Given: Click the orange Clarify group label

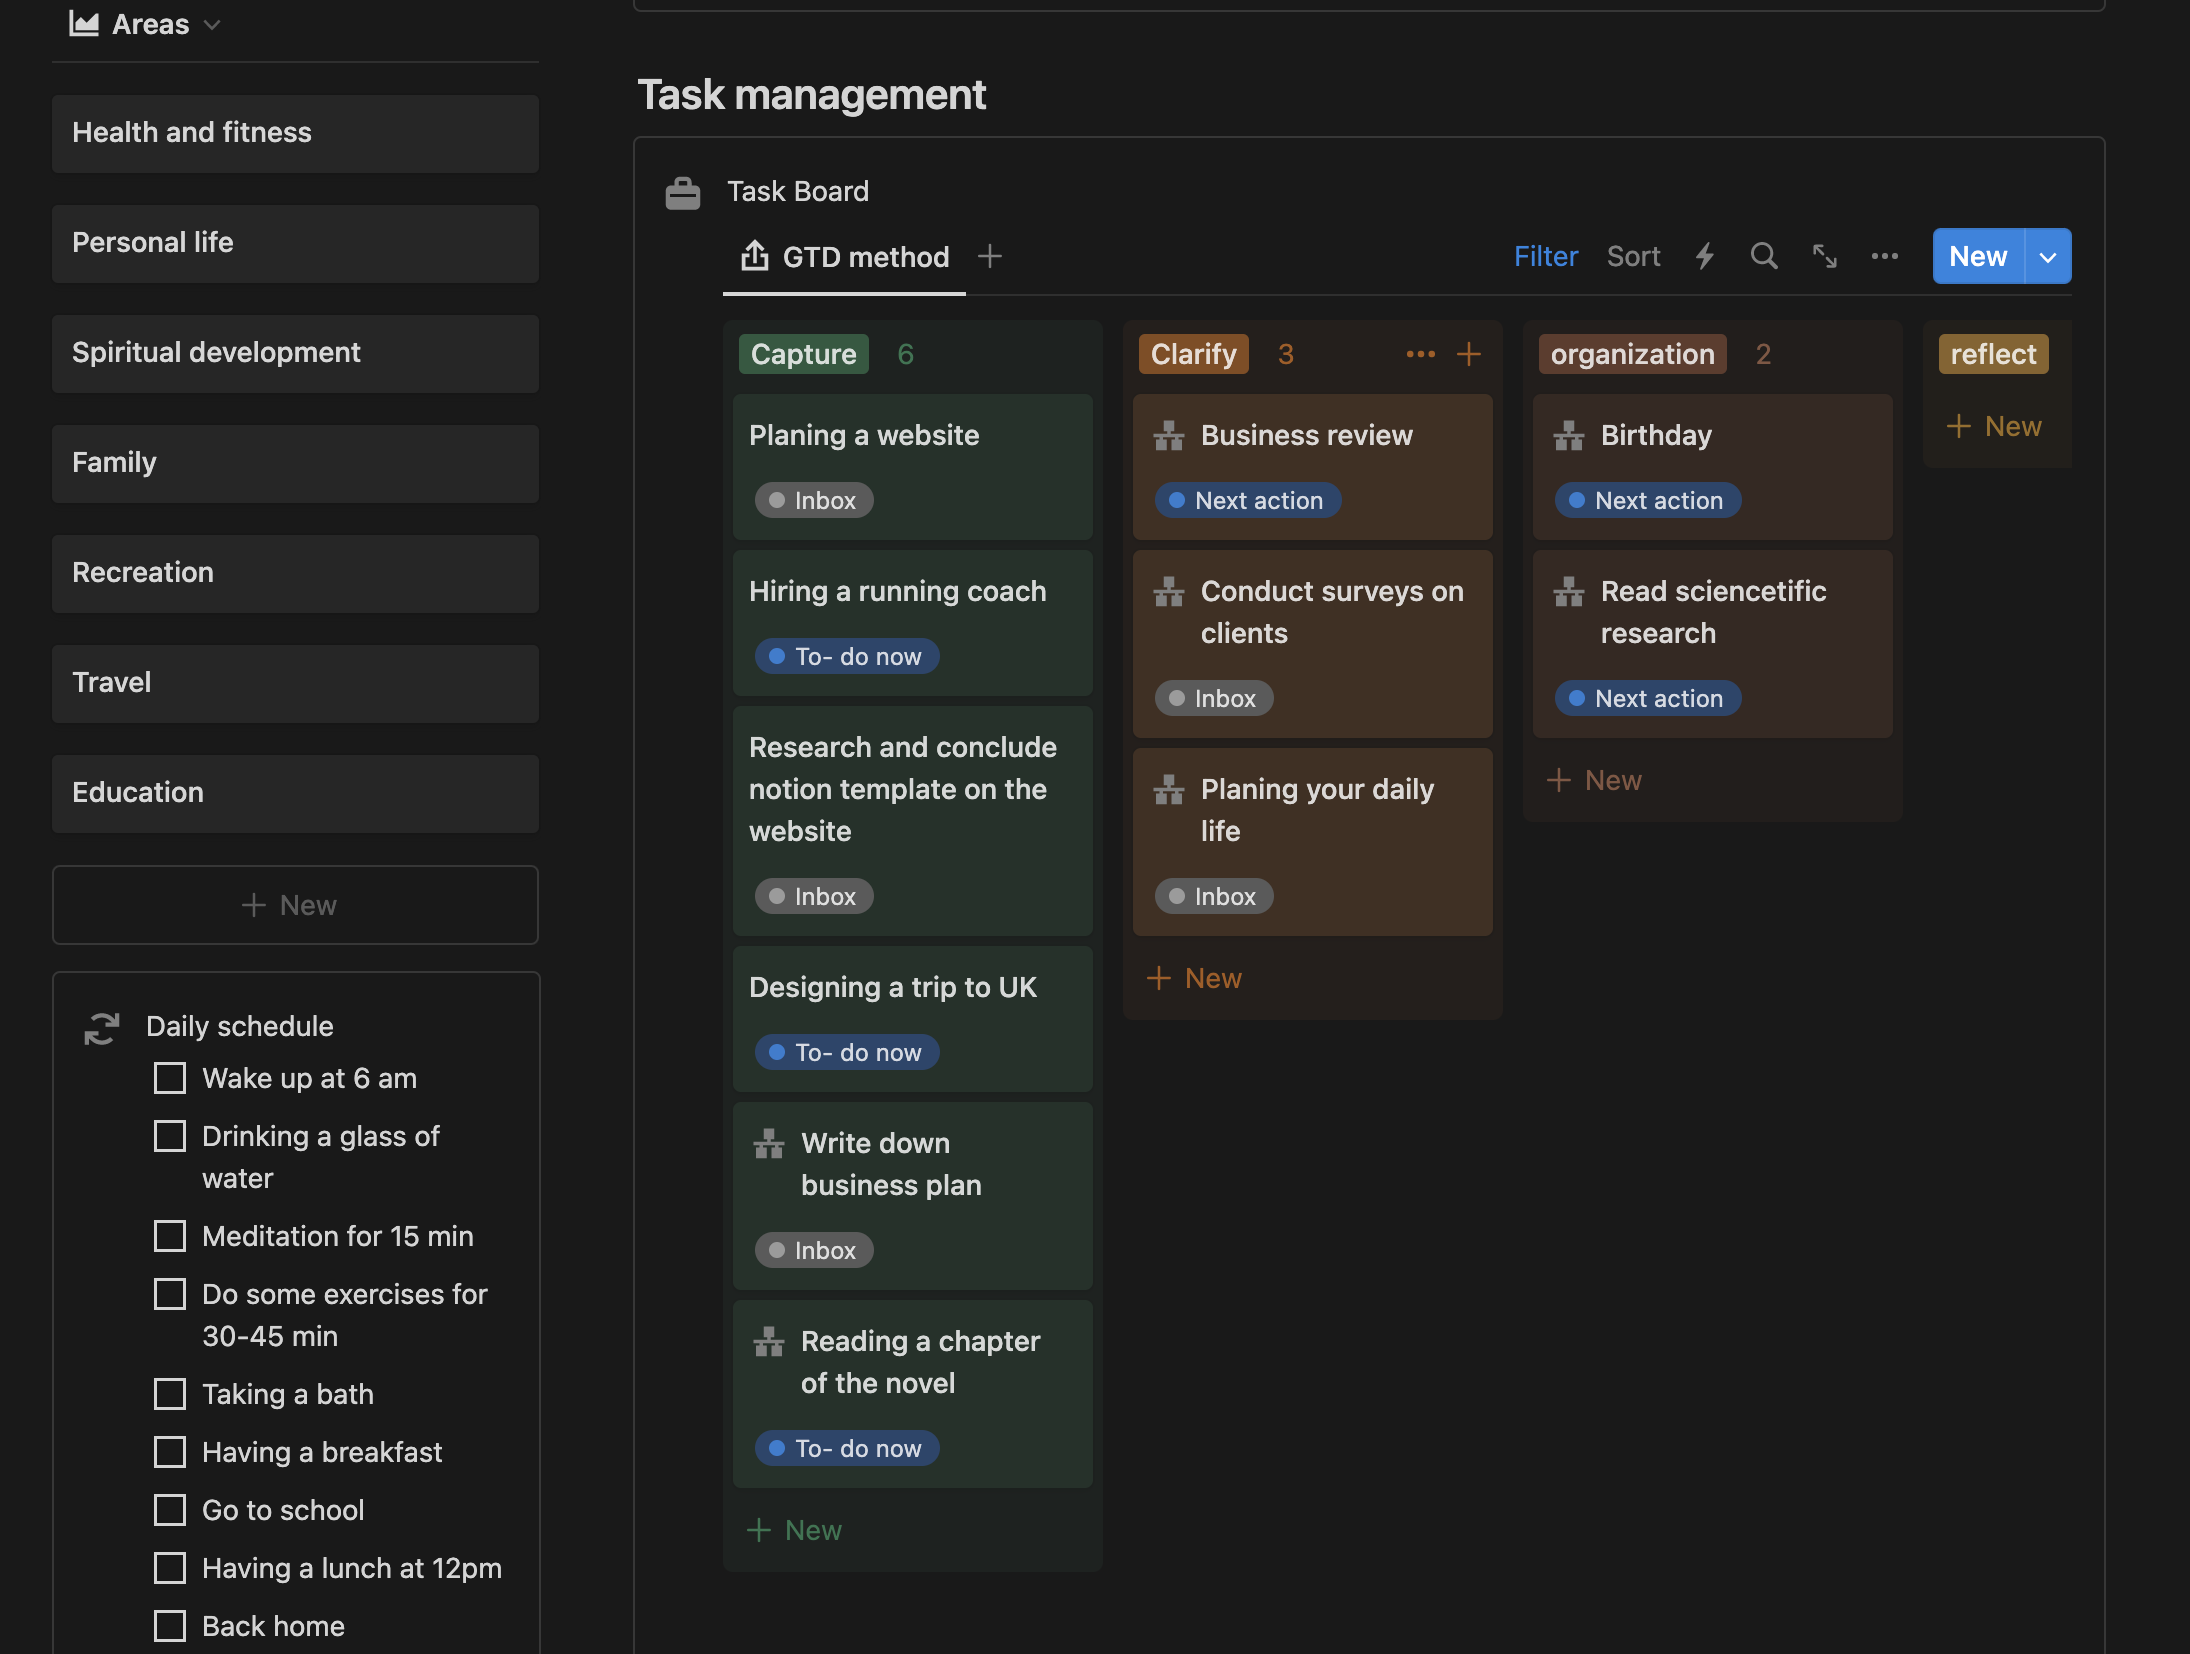Looking at the screenshot, I should [x=1194, y=354].
